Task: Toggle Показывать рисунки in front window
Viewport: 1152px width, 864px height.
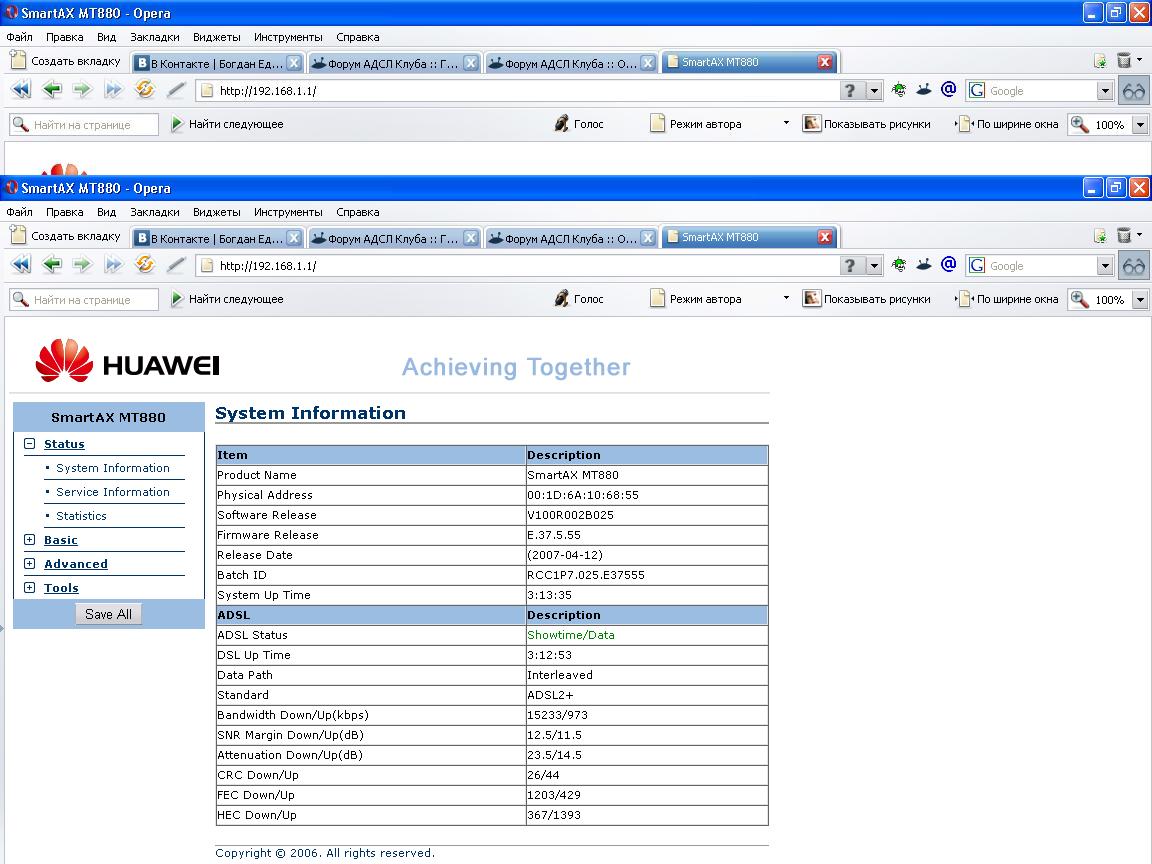Action: tap(867, 299)
